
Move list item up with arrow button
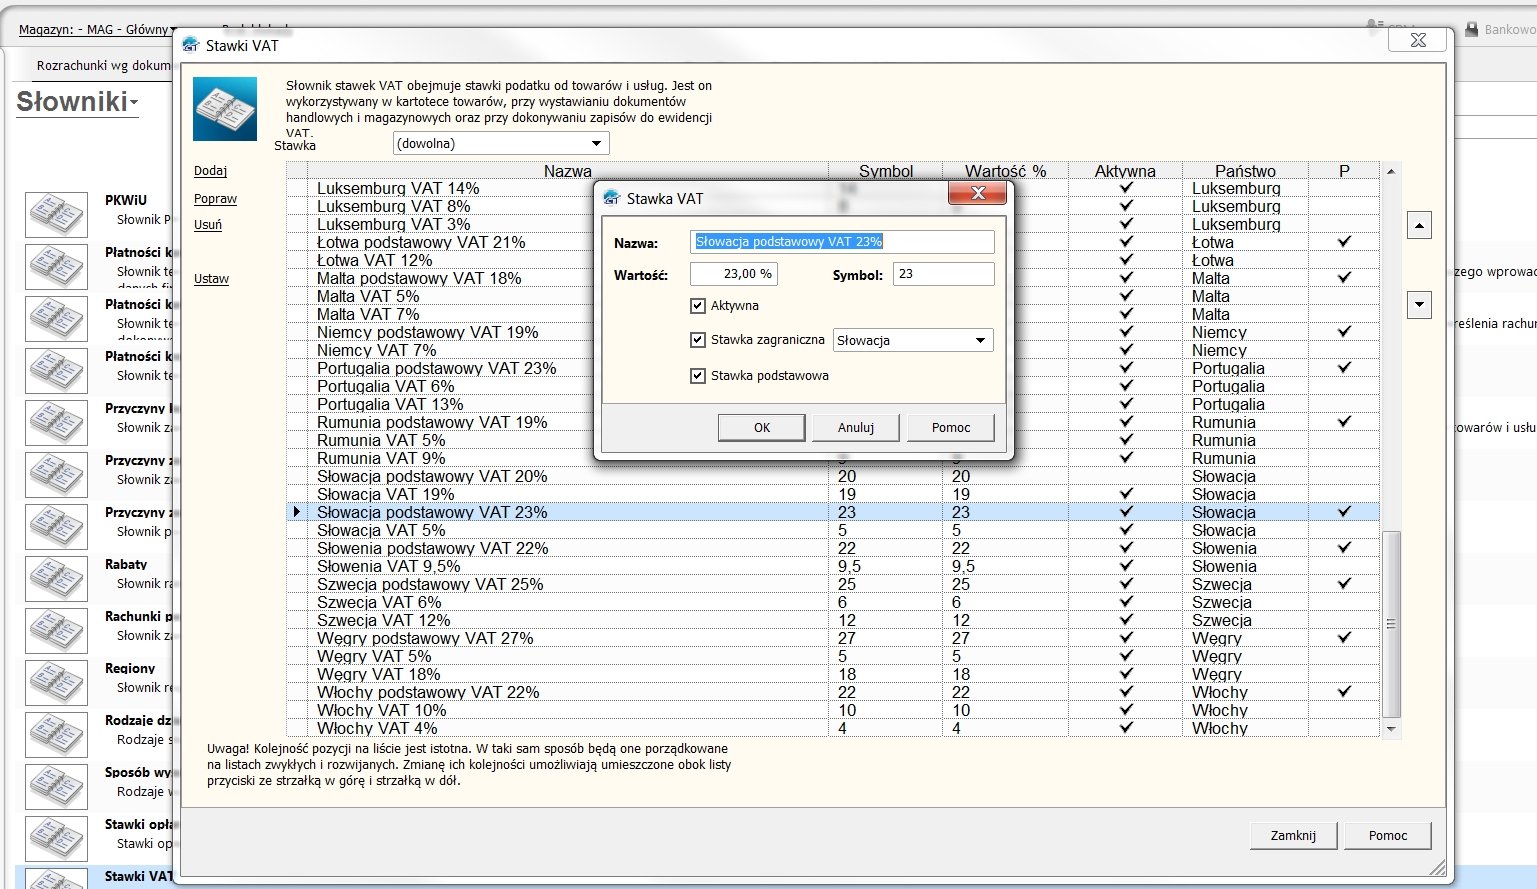pos(1419,226)
